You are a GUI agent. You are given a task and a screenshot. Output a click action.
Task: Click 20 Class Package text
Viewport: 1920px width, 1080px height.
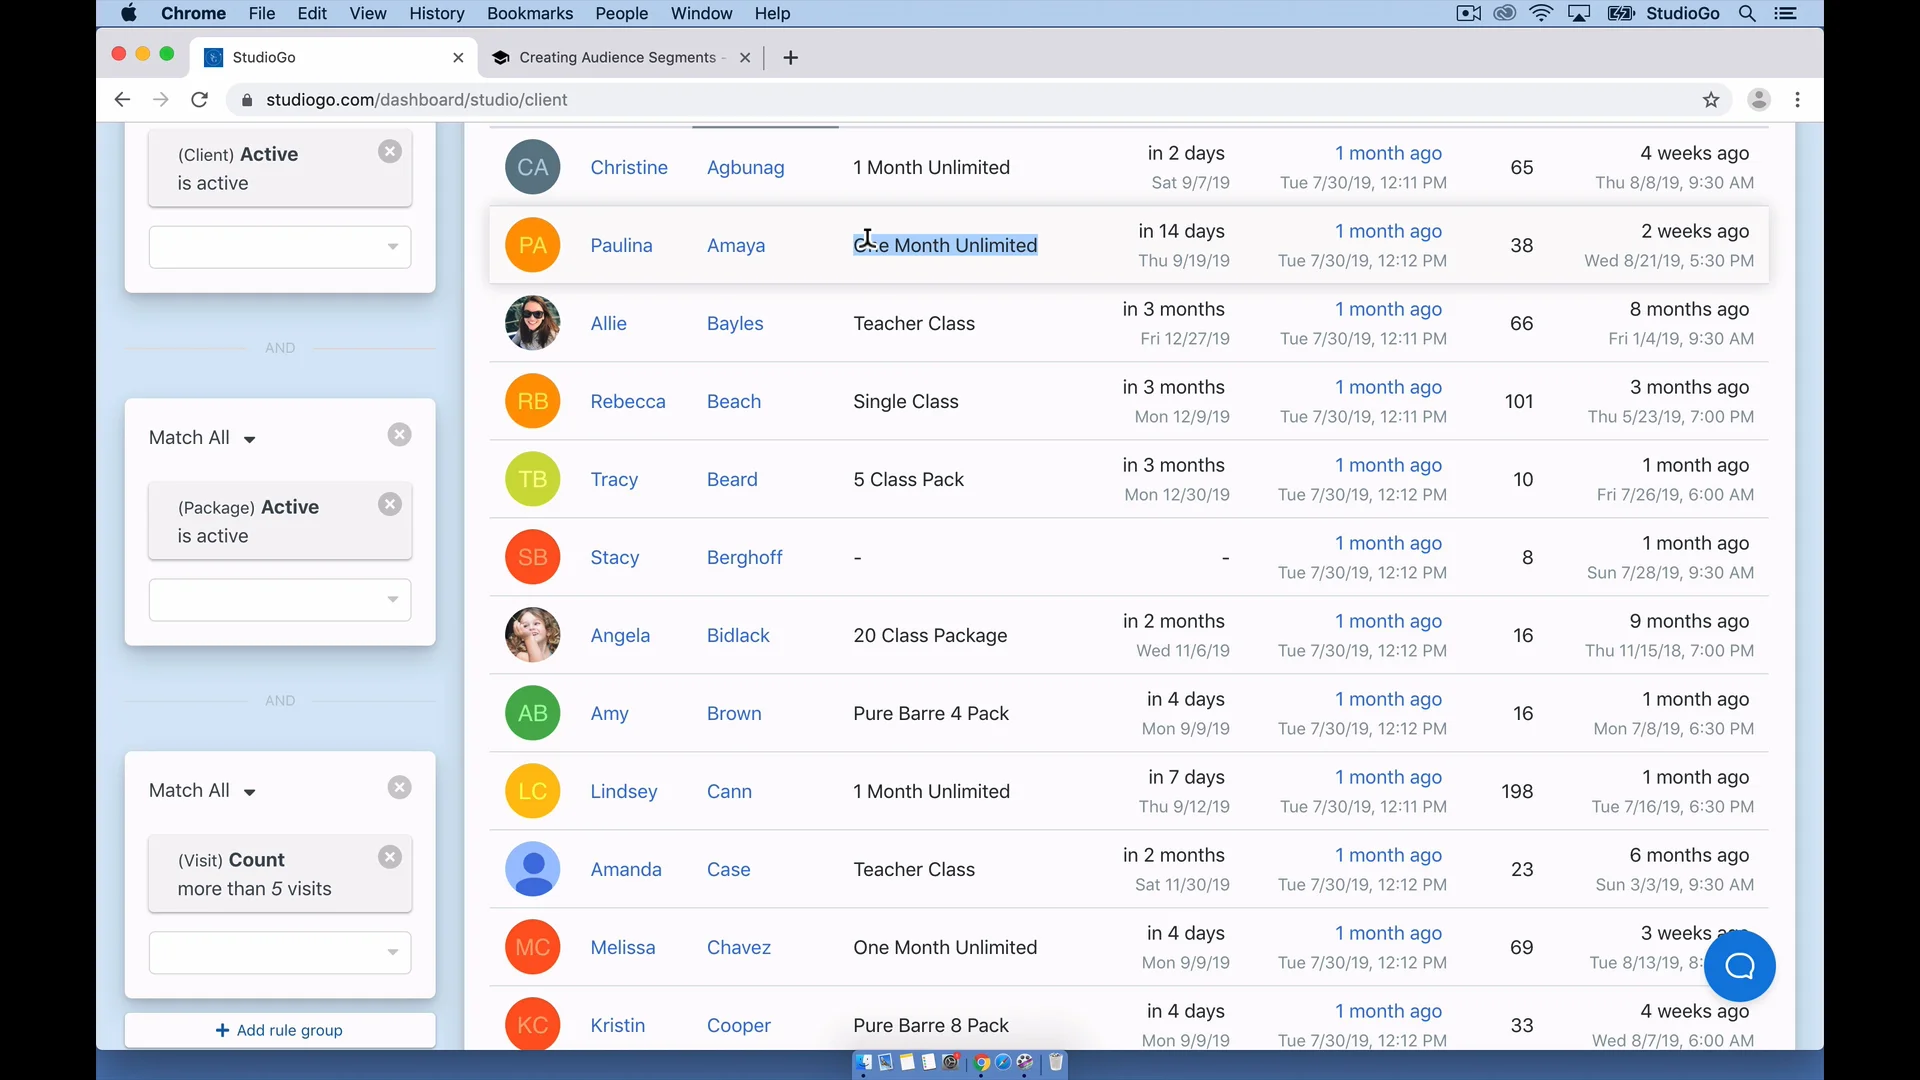tap(930, 635)
